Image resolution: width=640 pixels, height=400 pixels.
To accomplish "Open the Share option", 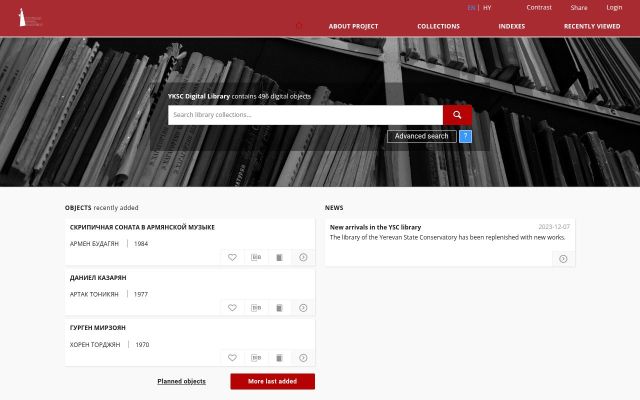I will (x=579, y=7).
